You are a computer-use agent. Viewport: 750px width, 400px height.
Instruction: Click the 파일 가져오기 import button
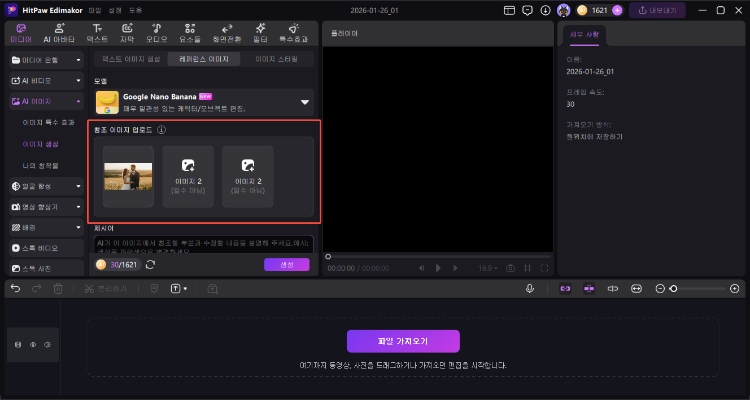(x=403, y=341)
